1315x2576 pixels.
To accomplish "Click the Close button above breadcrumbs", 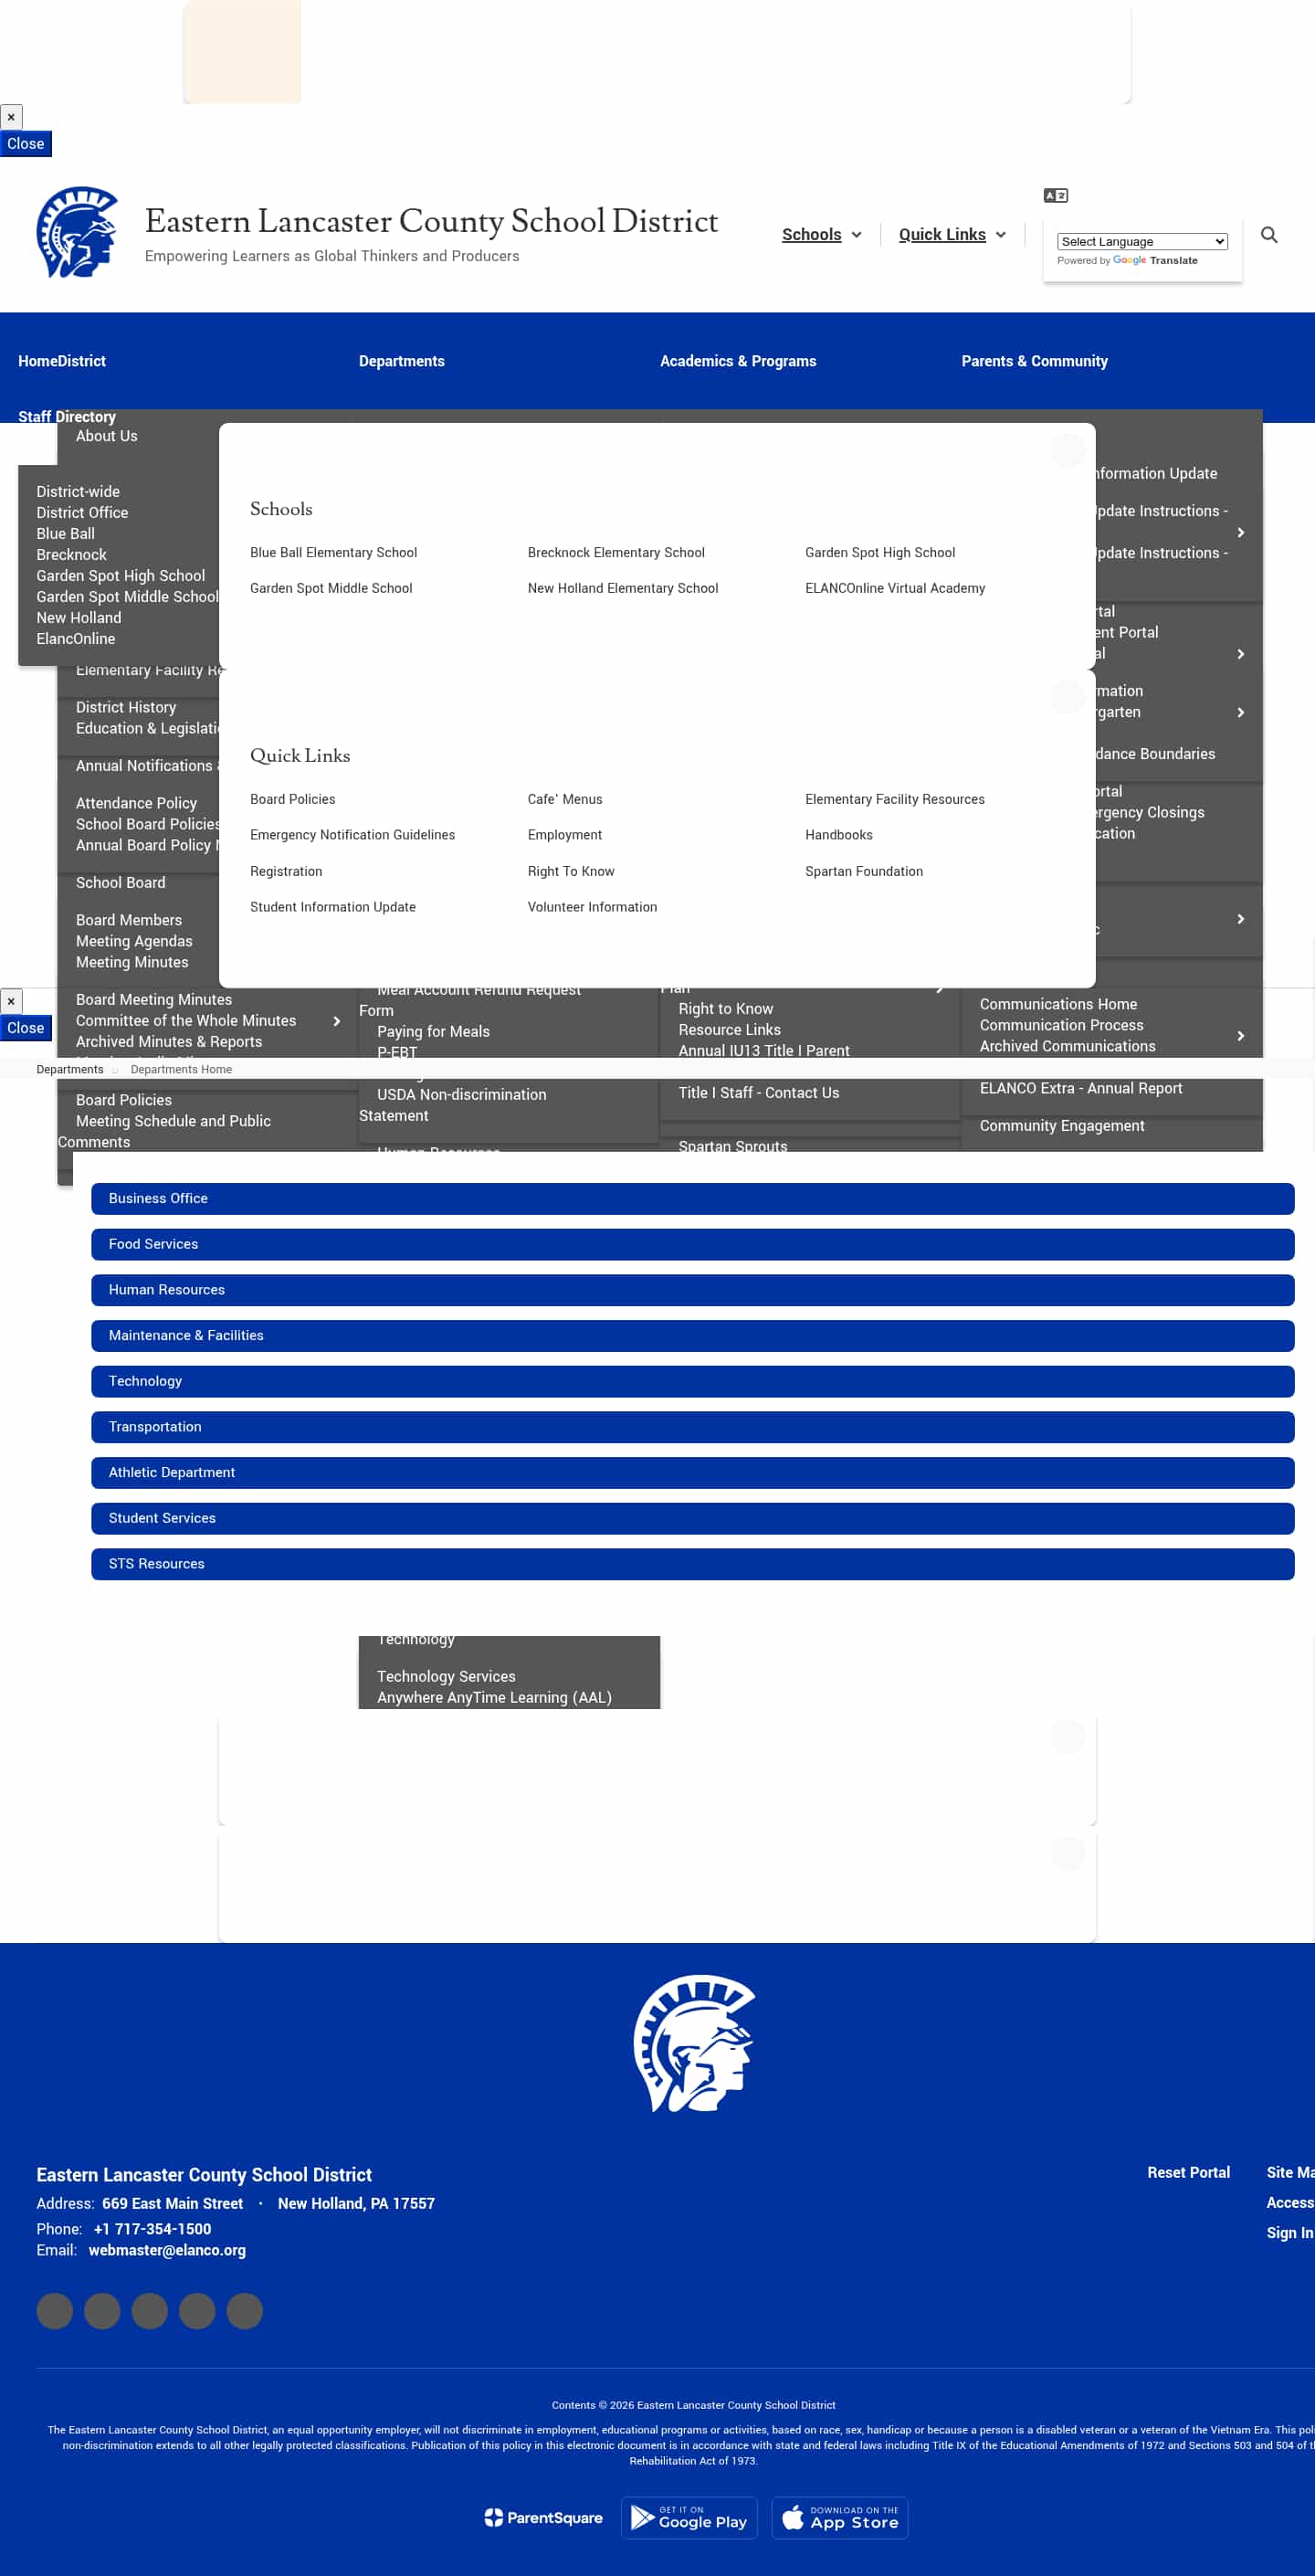I will tap(26, 1028).
